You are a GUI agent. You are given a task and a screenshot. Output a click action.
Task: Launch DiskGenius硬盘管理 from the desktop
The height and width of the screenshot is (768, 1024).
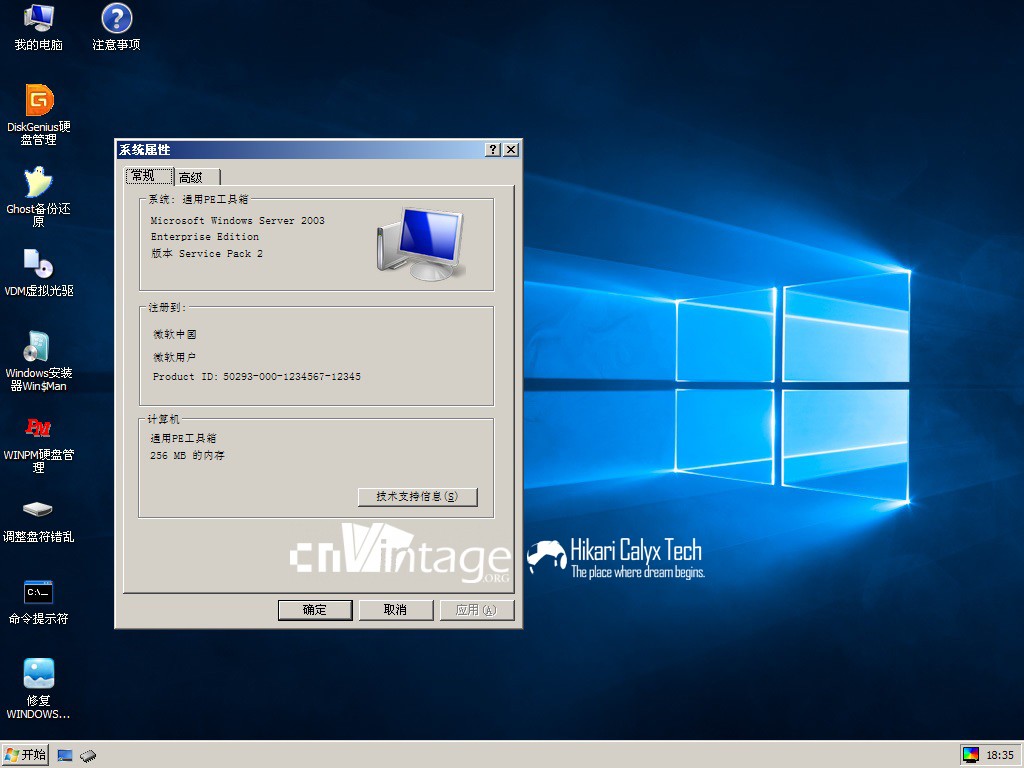[x=39, y=114]
